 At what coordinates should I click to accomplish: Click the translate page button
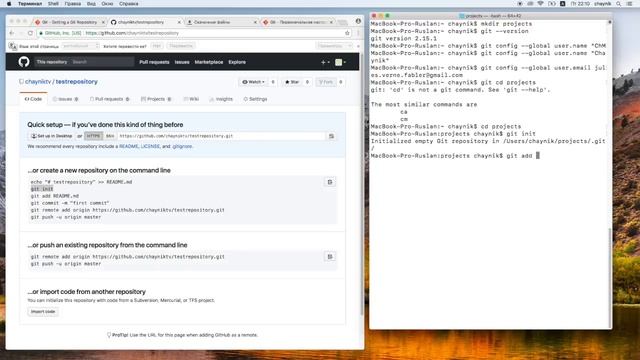[x=181, y=46]
